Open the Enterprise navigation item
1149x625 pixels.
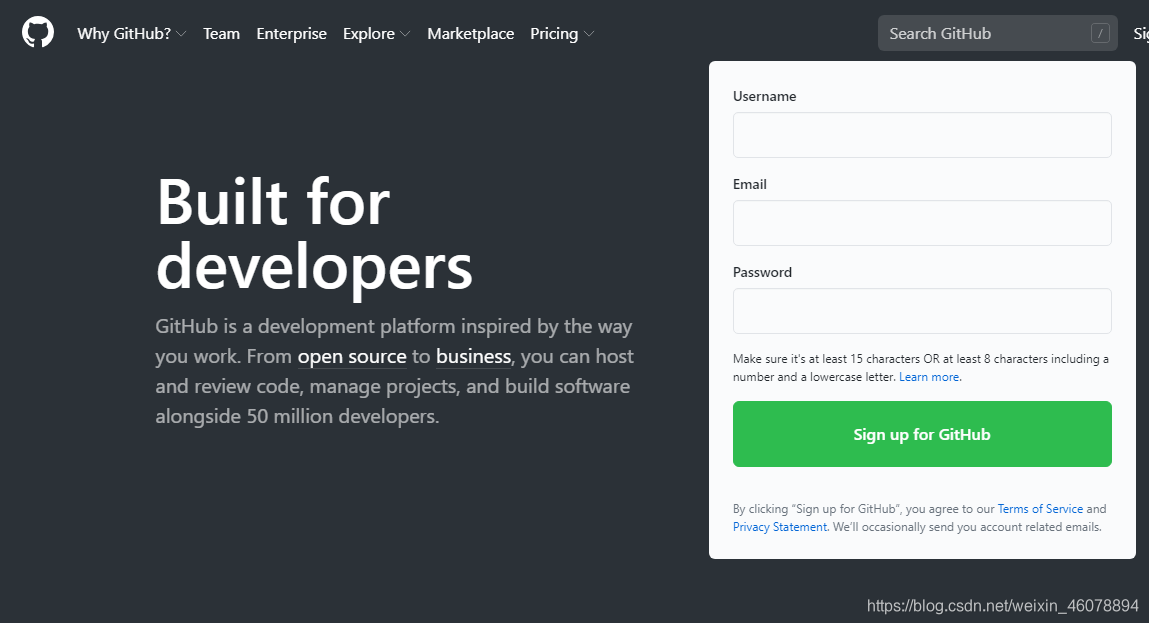tap(292, 34)
